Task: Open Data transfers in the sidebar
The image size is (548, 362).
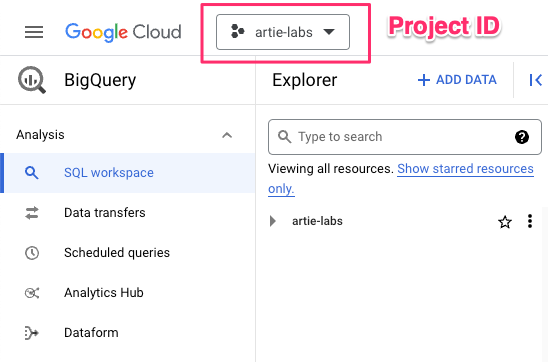Action: pos(128,212)
